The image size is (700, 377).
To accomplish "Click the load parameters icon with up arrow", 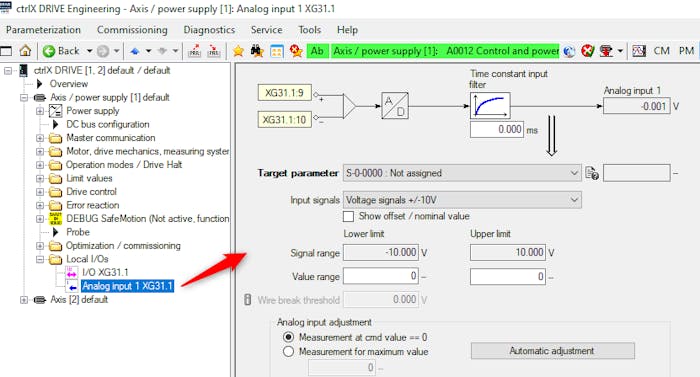I will (x=194, y=51).
